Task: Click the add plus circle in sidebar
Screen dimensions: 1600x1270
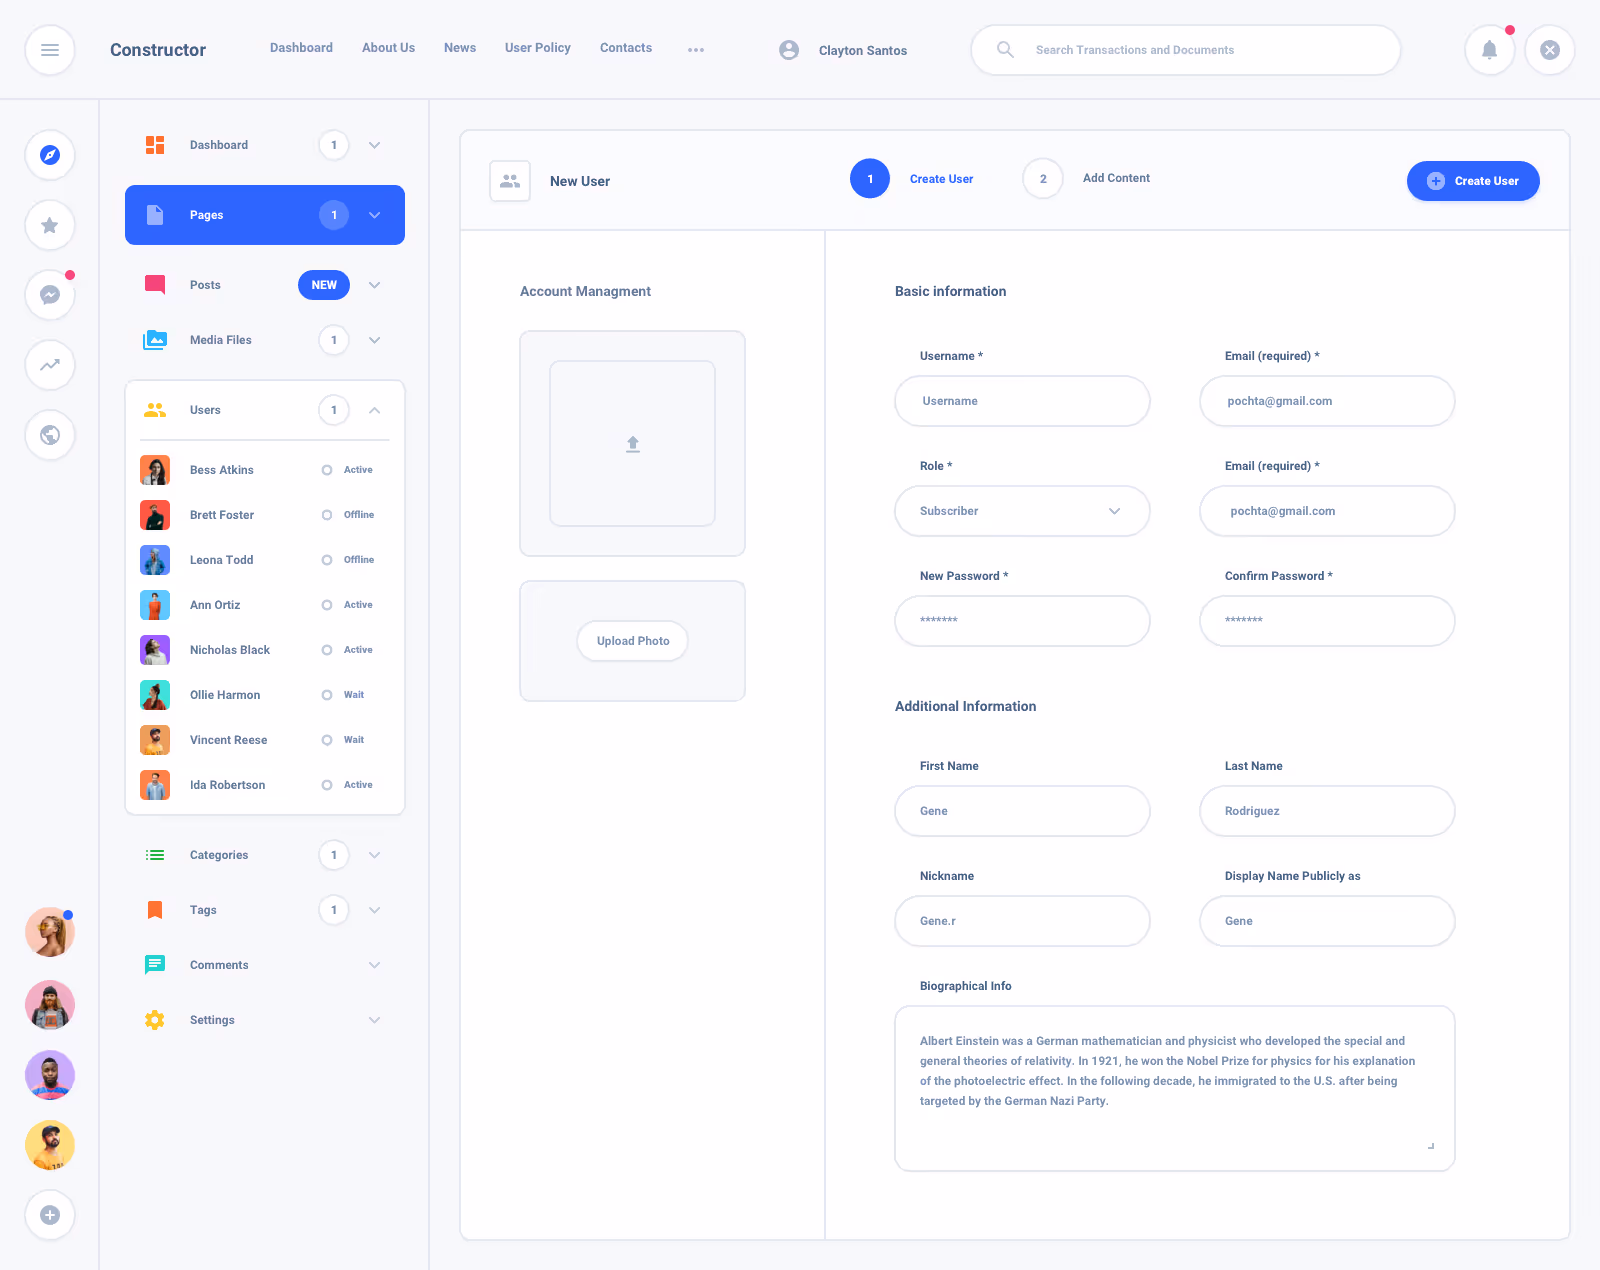Action: pyautogui.click(x=50, y=1215)
